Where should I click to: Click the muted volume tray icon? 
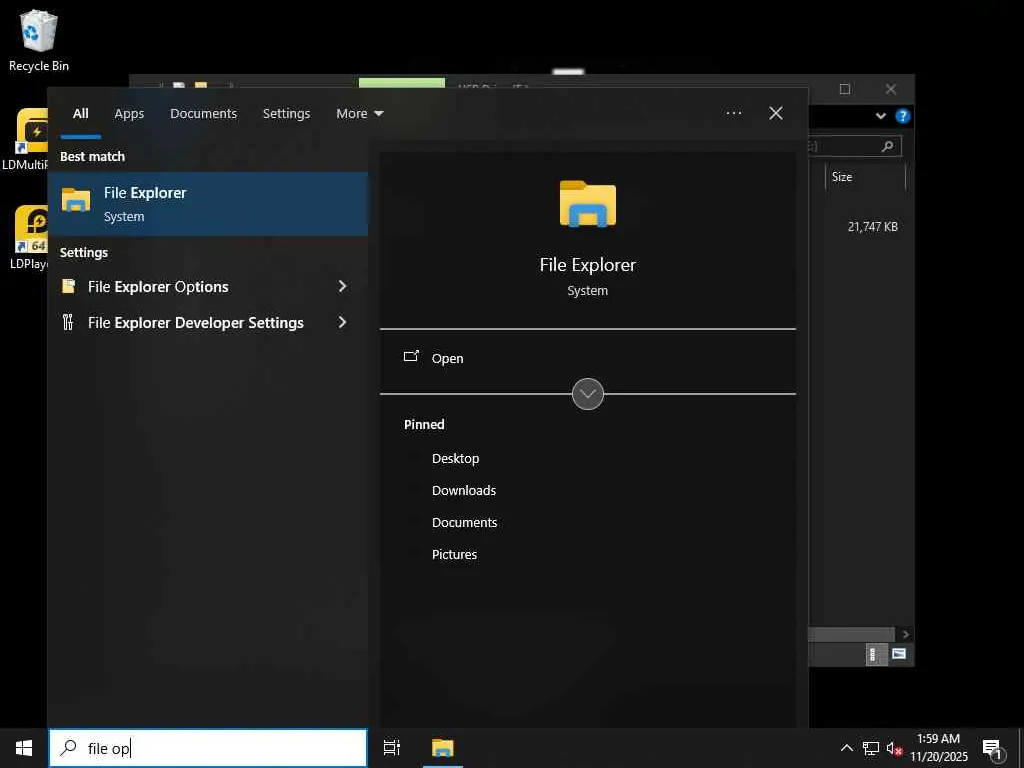pyautogui.click(x=894, y=748)
